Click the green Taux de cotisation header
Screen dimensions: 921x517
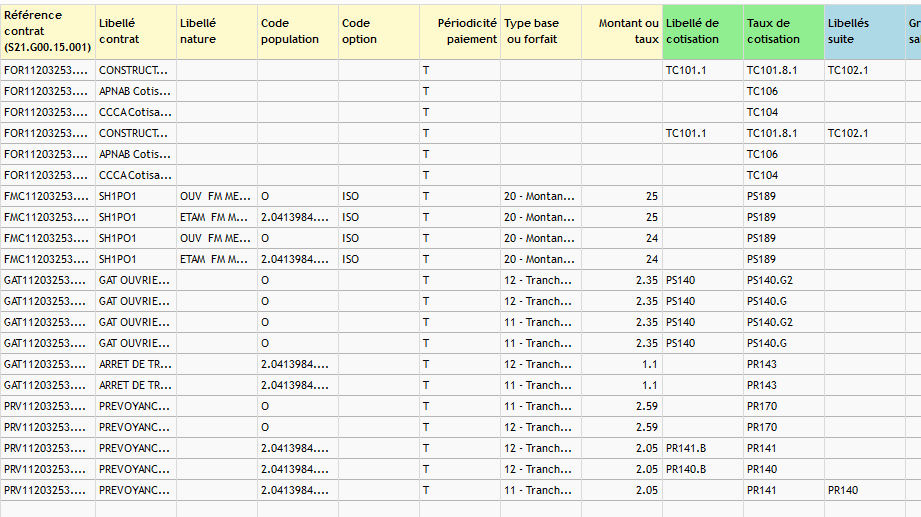click(784, 32)
